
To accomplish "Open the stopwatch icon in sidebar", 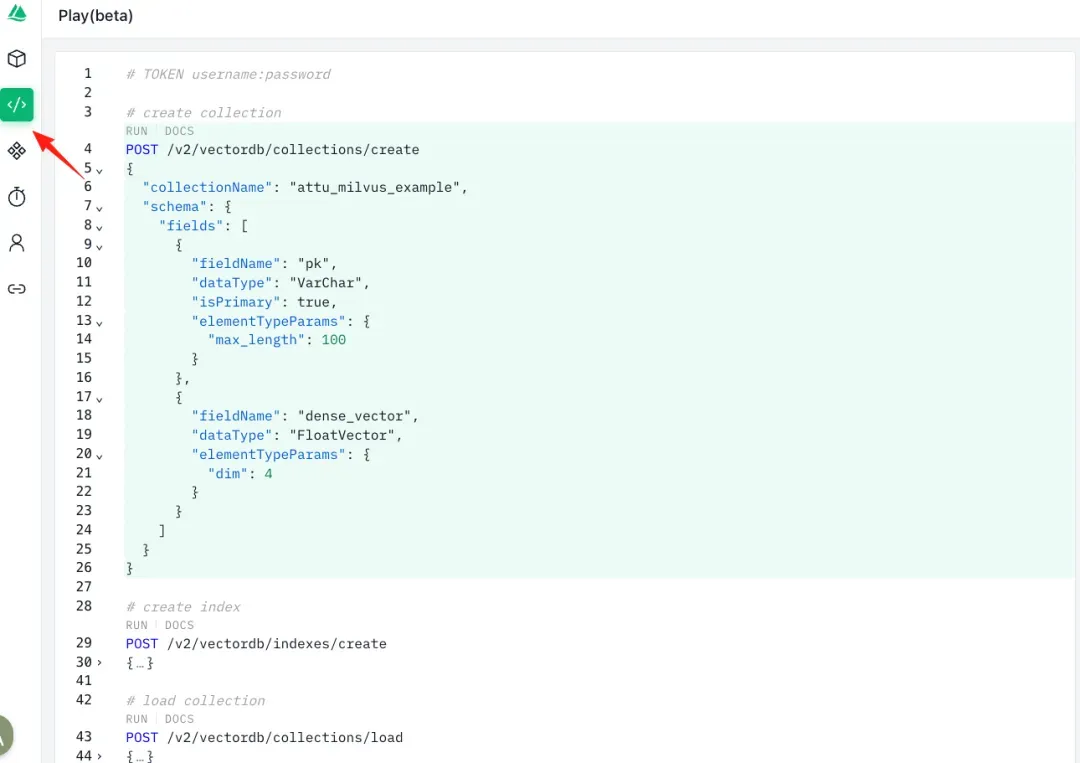I will click(x=16, y=196).
